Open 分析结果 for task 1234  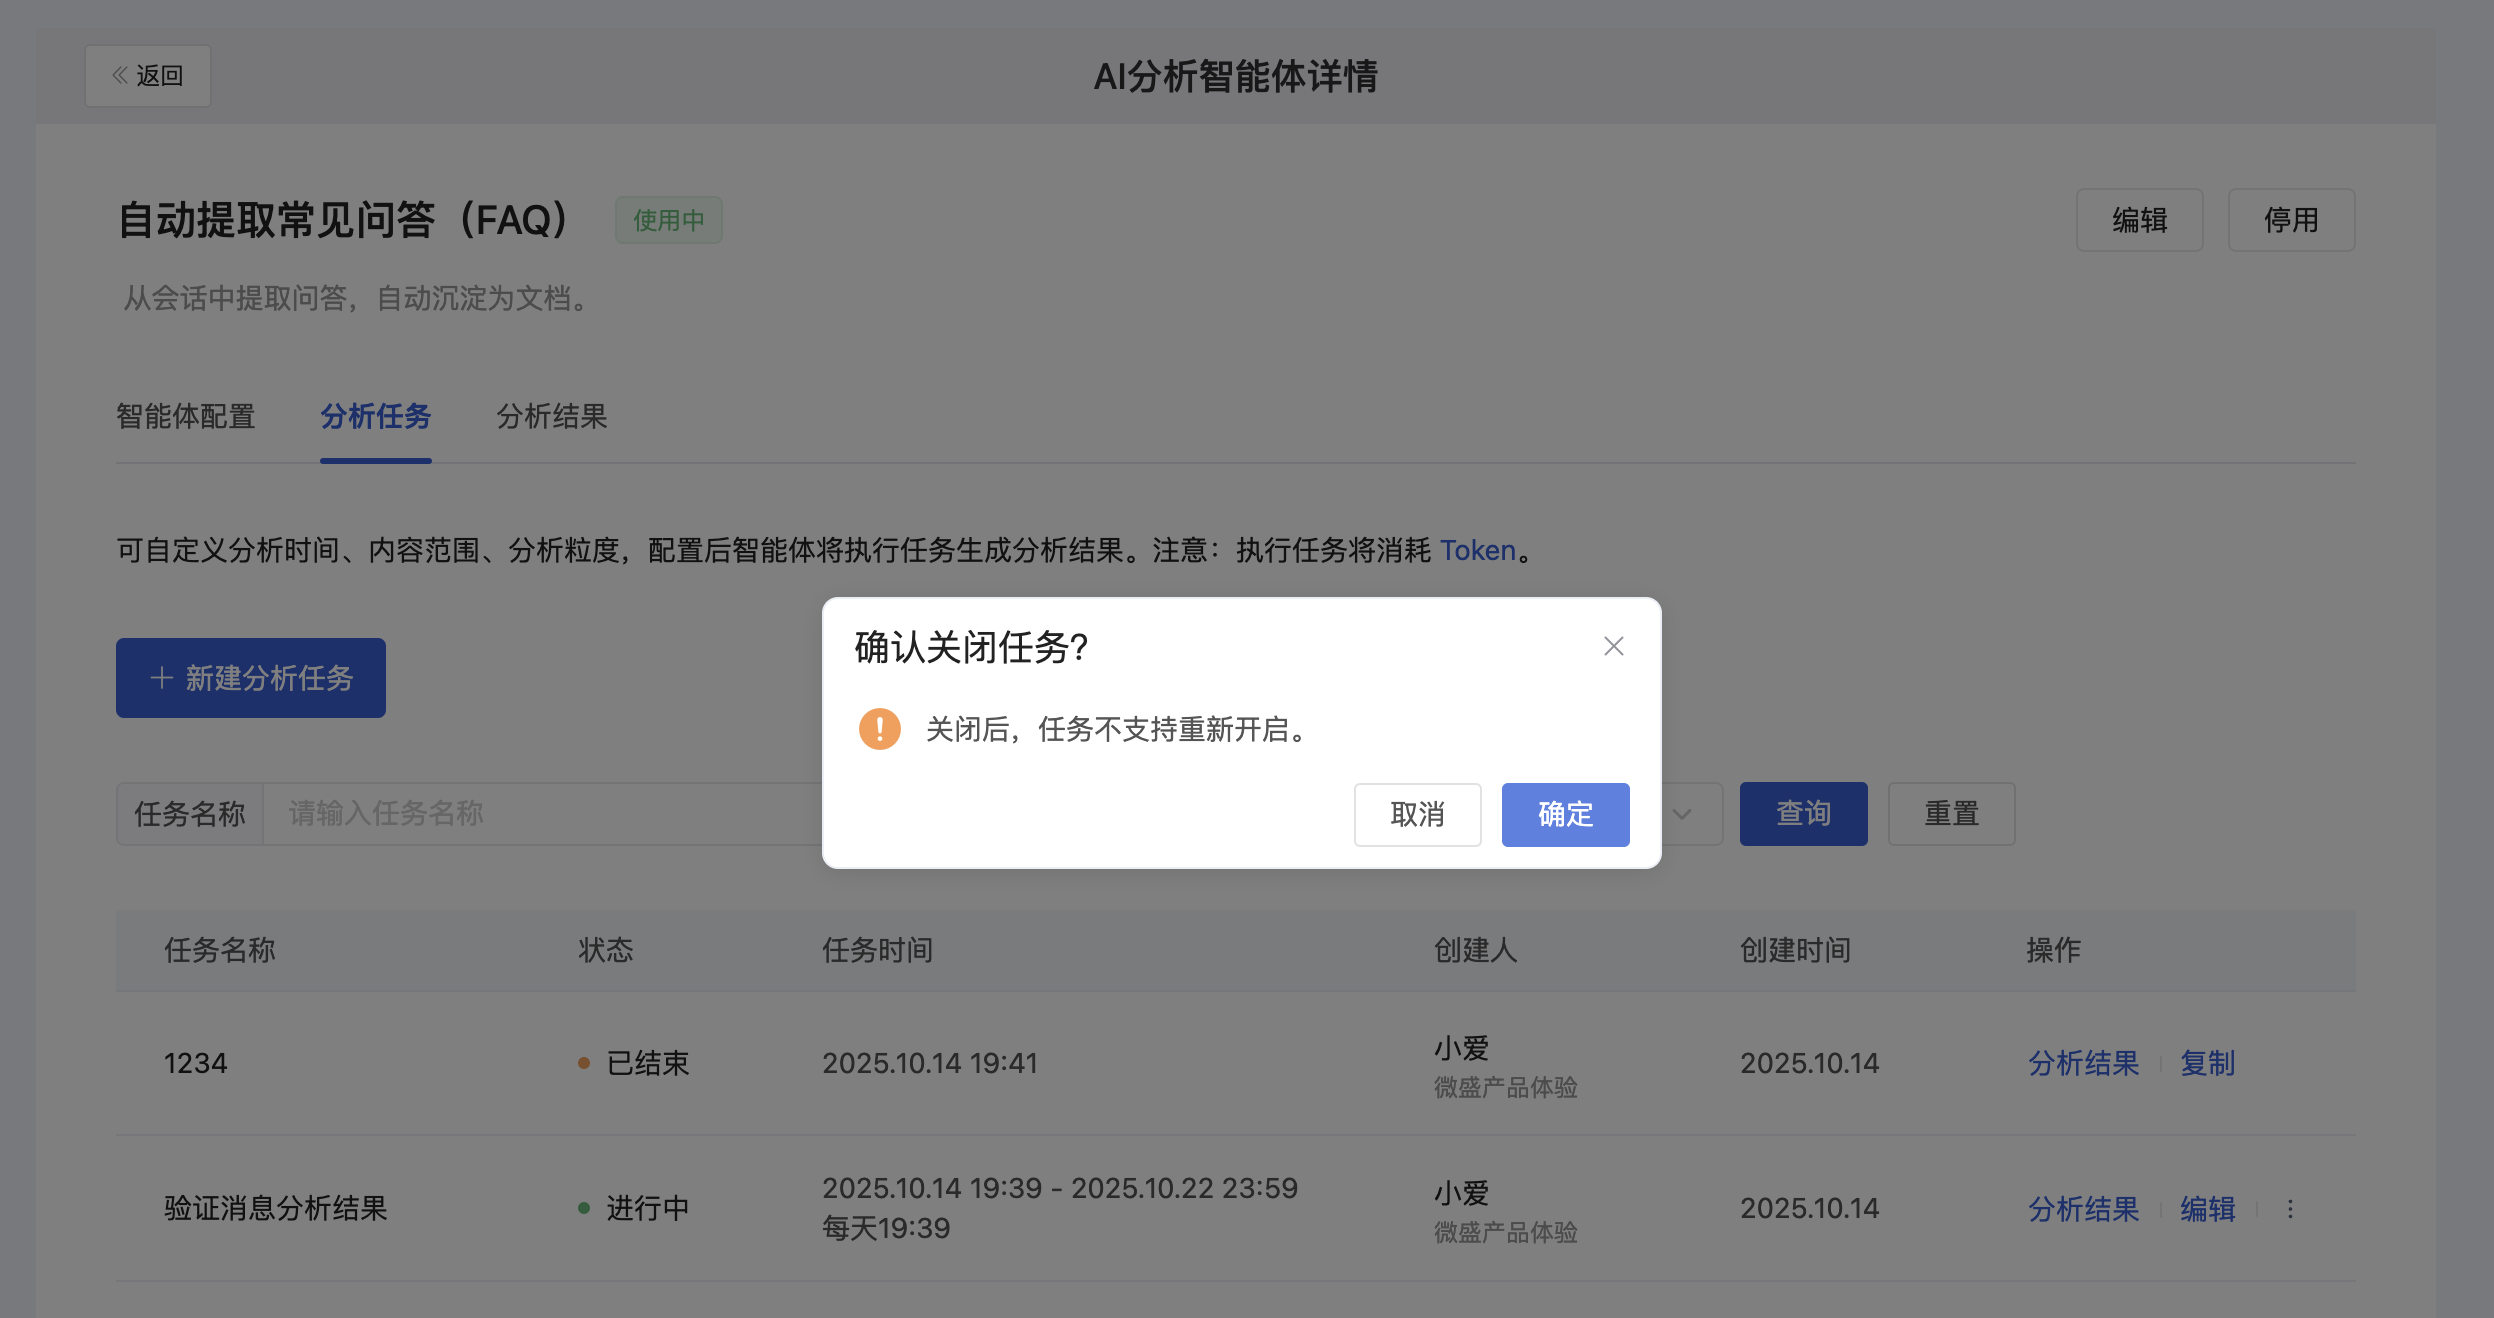coord(2083,1063)
